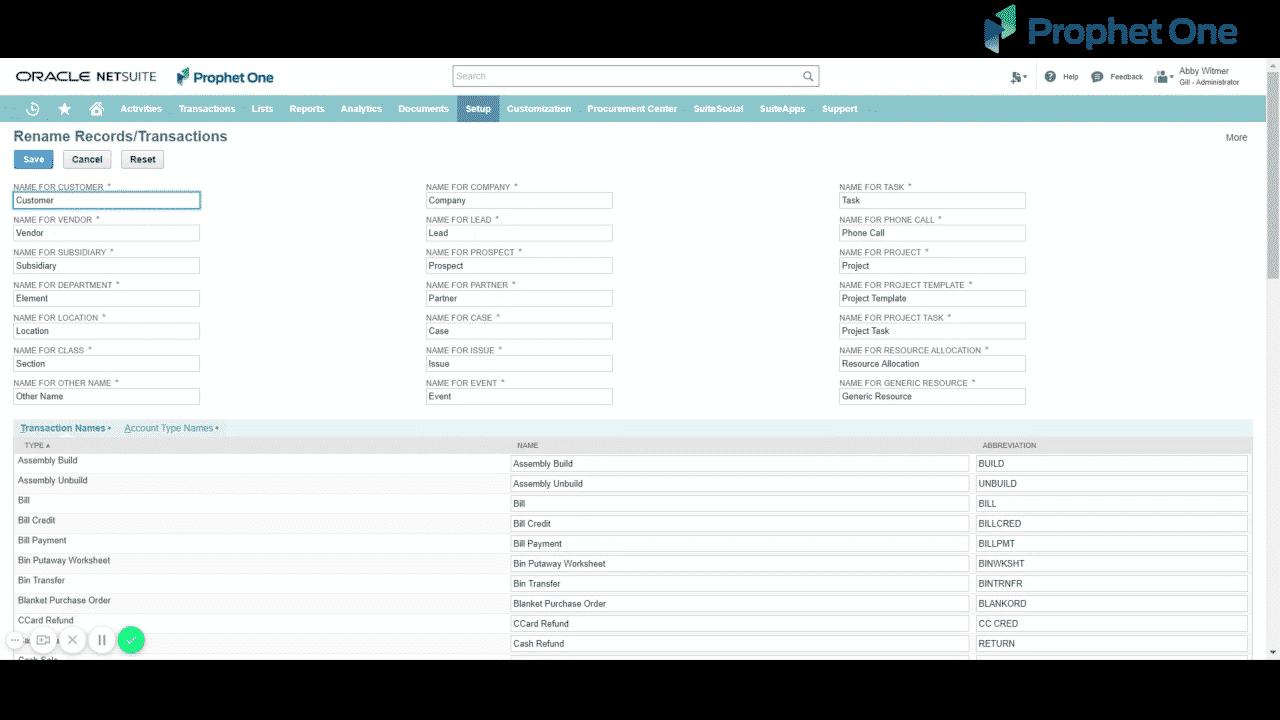Click the More link near the page title
Image resolution: width=1280 pixels, height=720 pixels.
point(1237,137)
